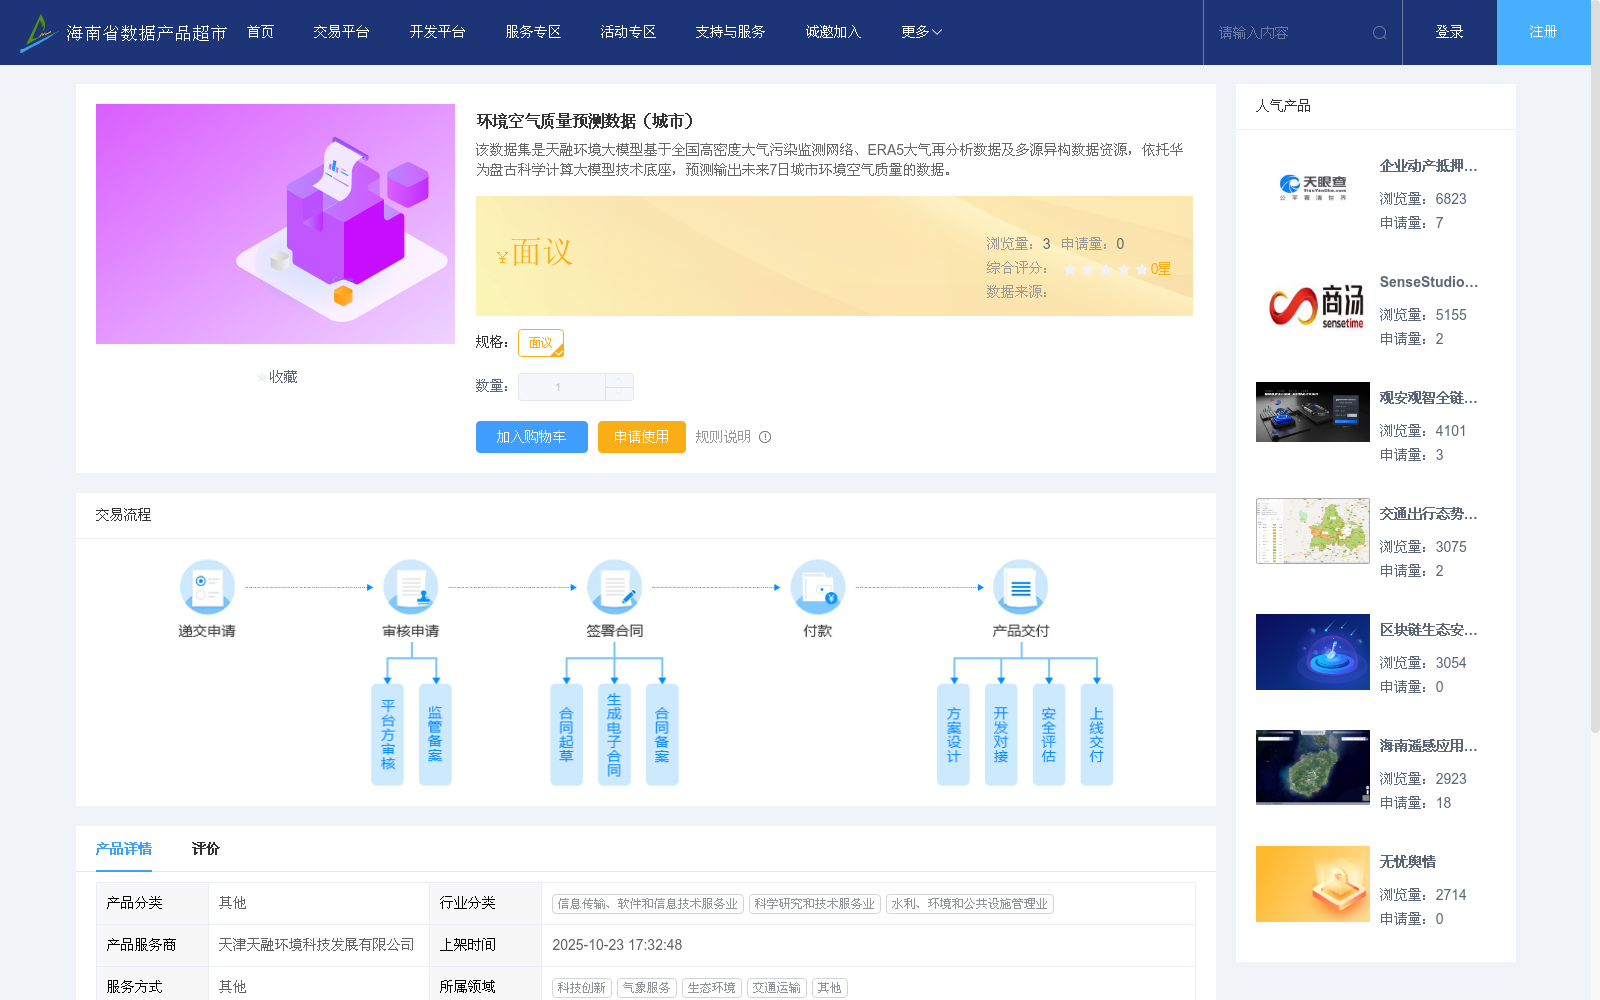This screenshot has height=1000, width=1600.
Task: Open the 区块链生态安 product thumbnail
Action: click(x=1313, y=652)
